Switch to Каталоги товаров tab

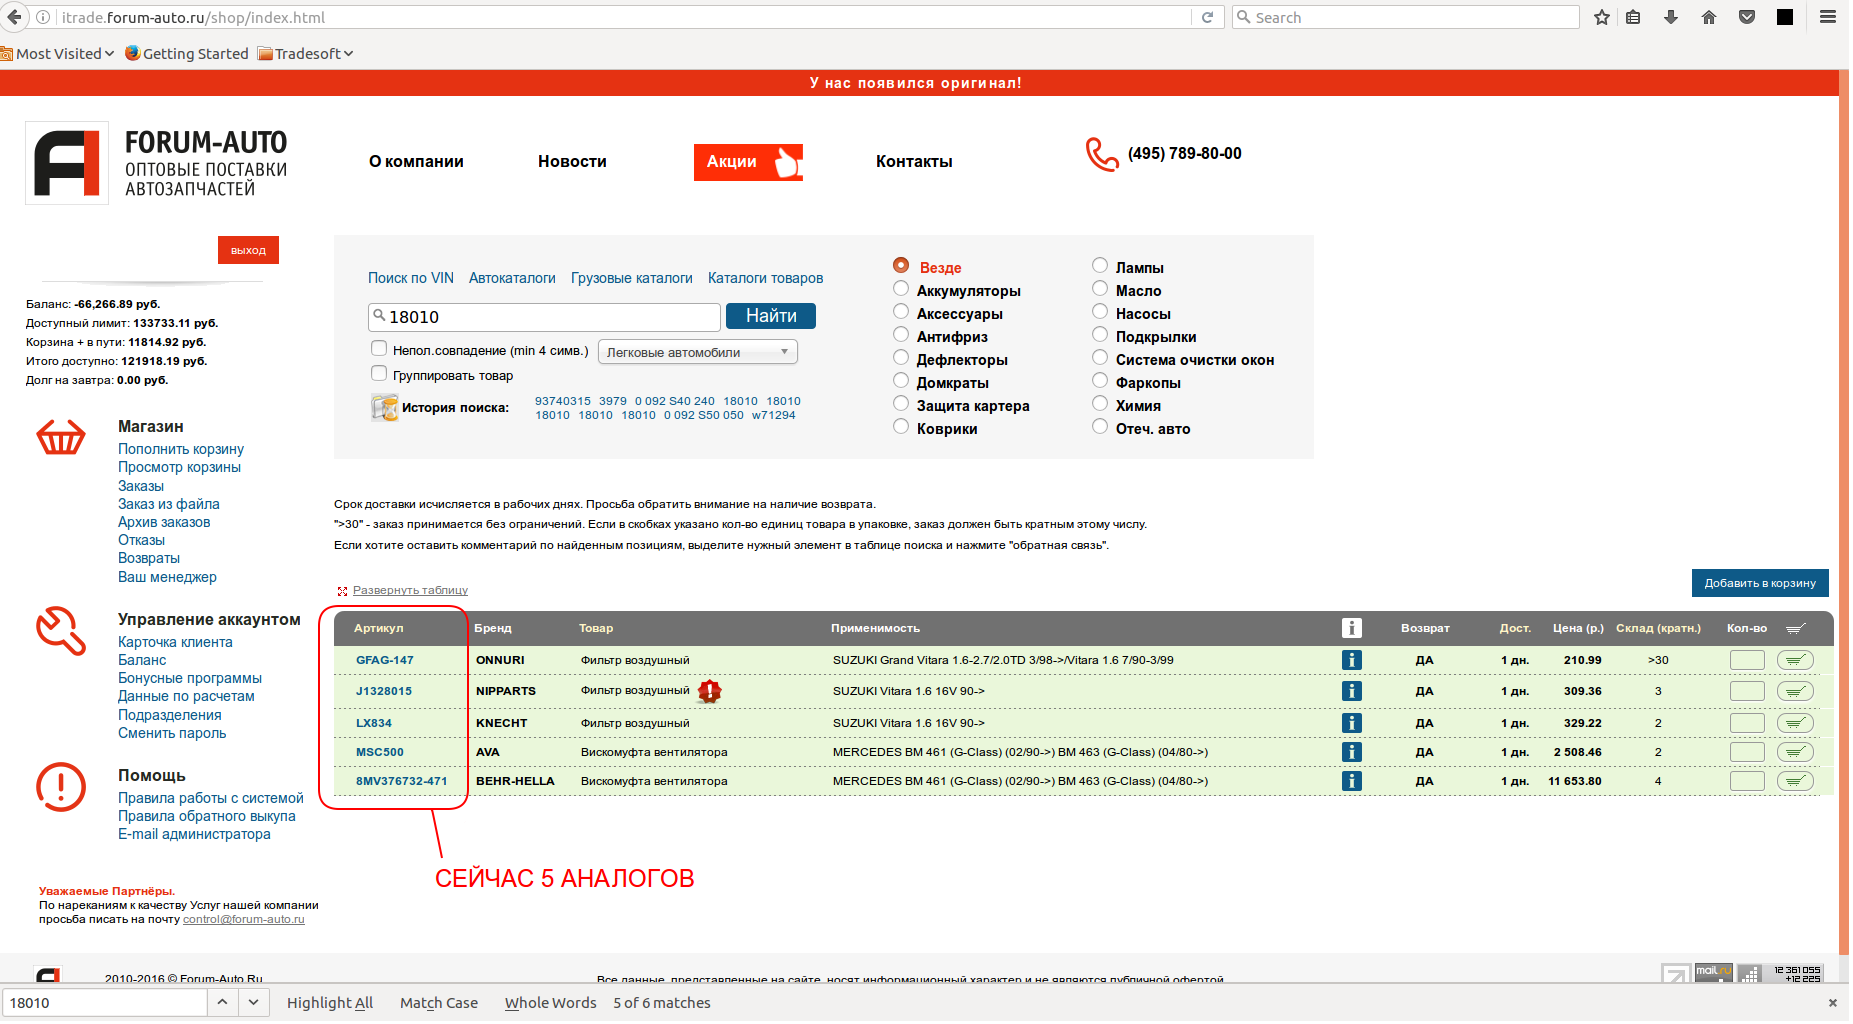(766, 278)
